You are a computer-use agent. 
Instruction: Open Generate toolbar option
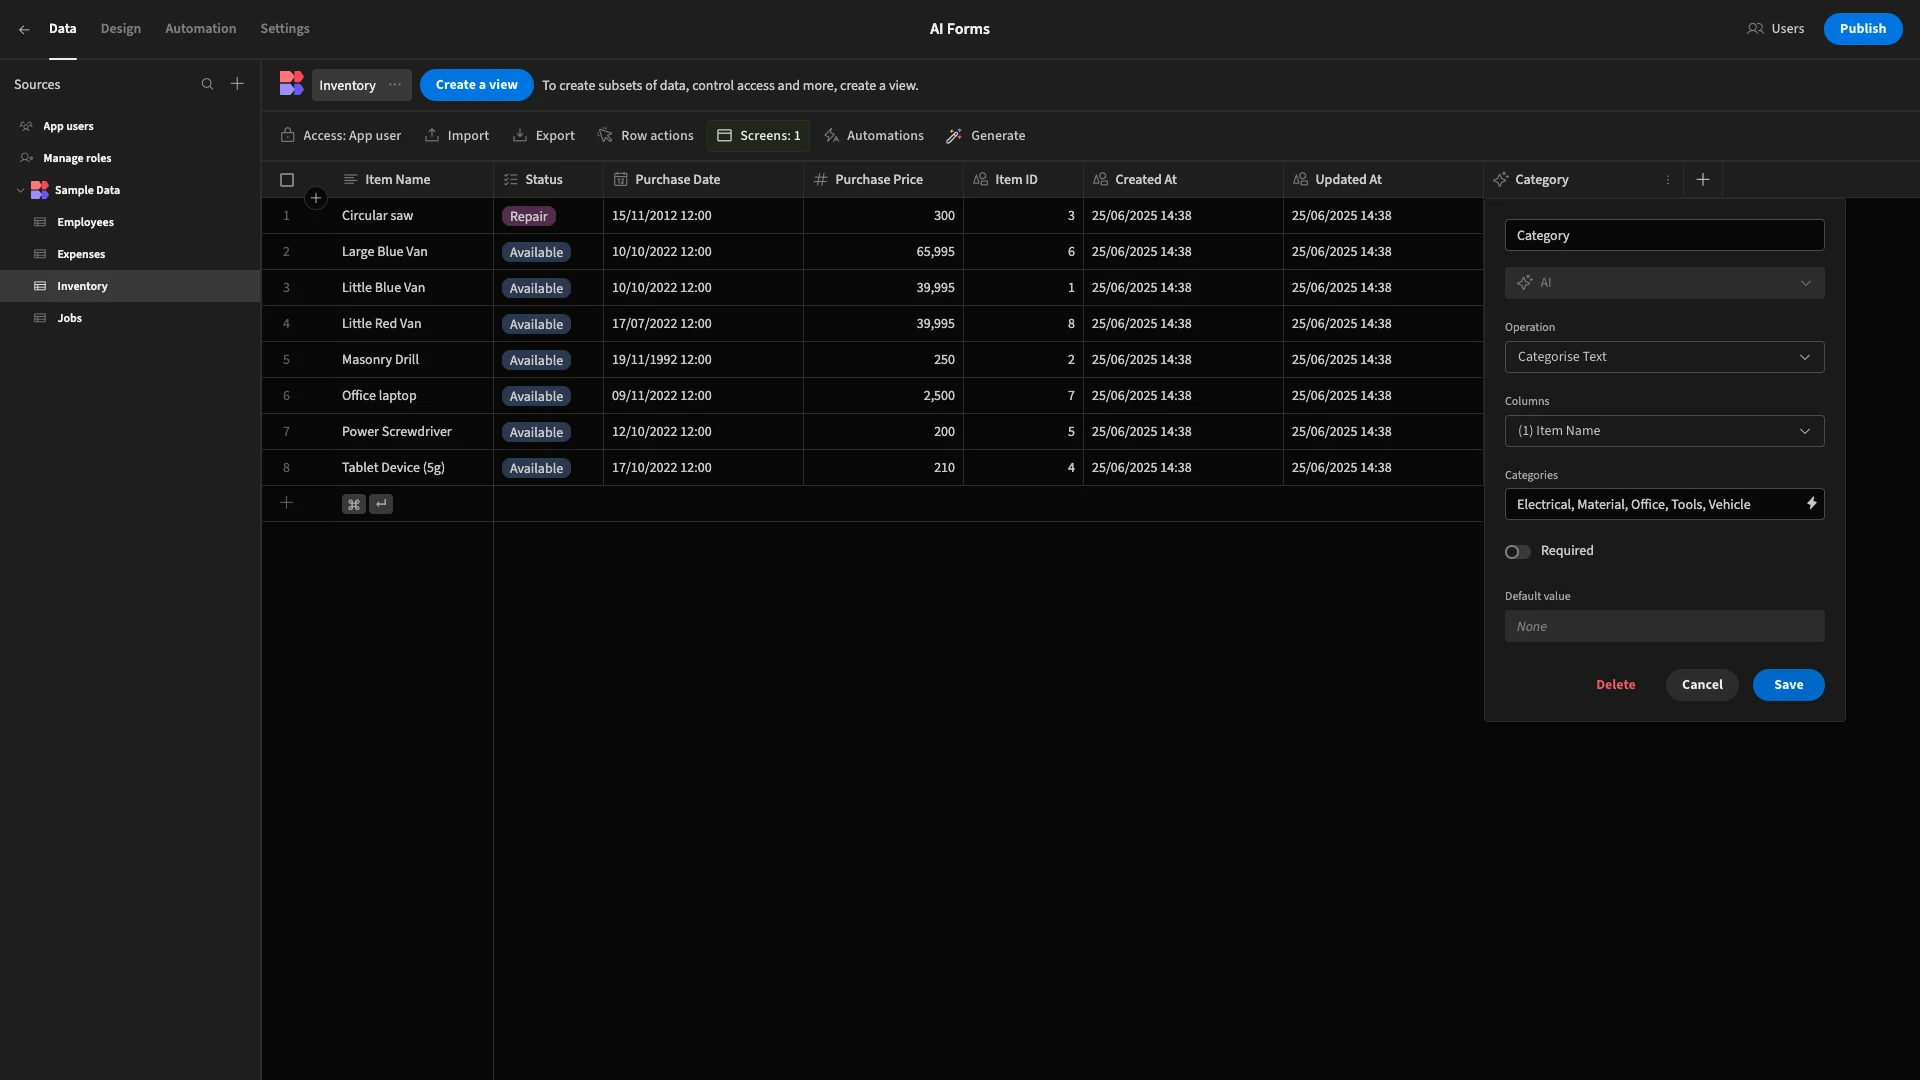[986, 136]
